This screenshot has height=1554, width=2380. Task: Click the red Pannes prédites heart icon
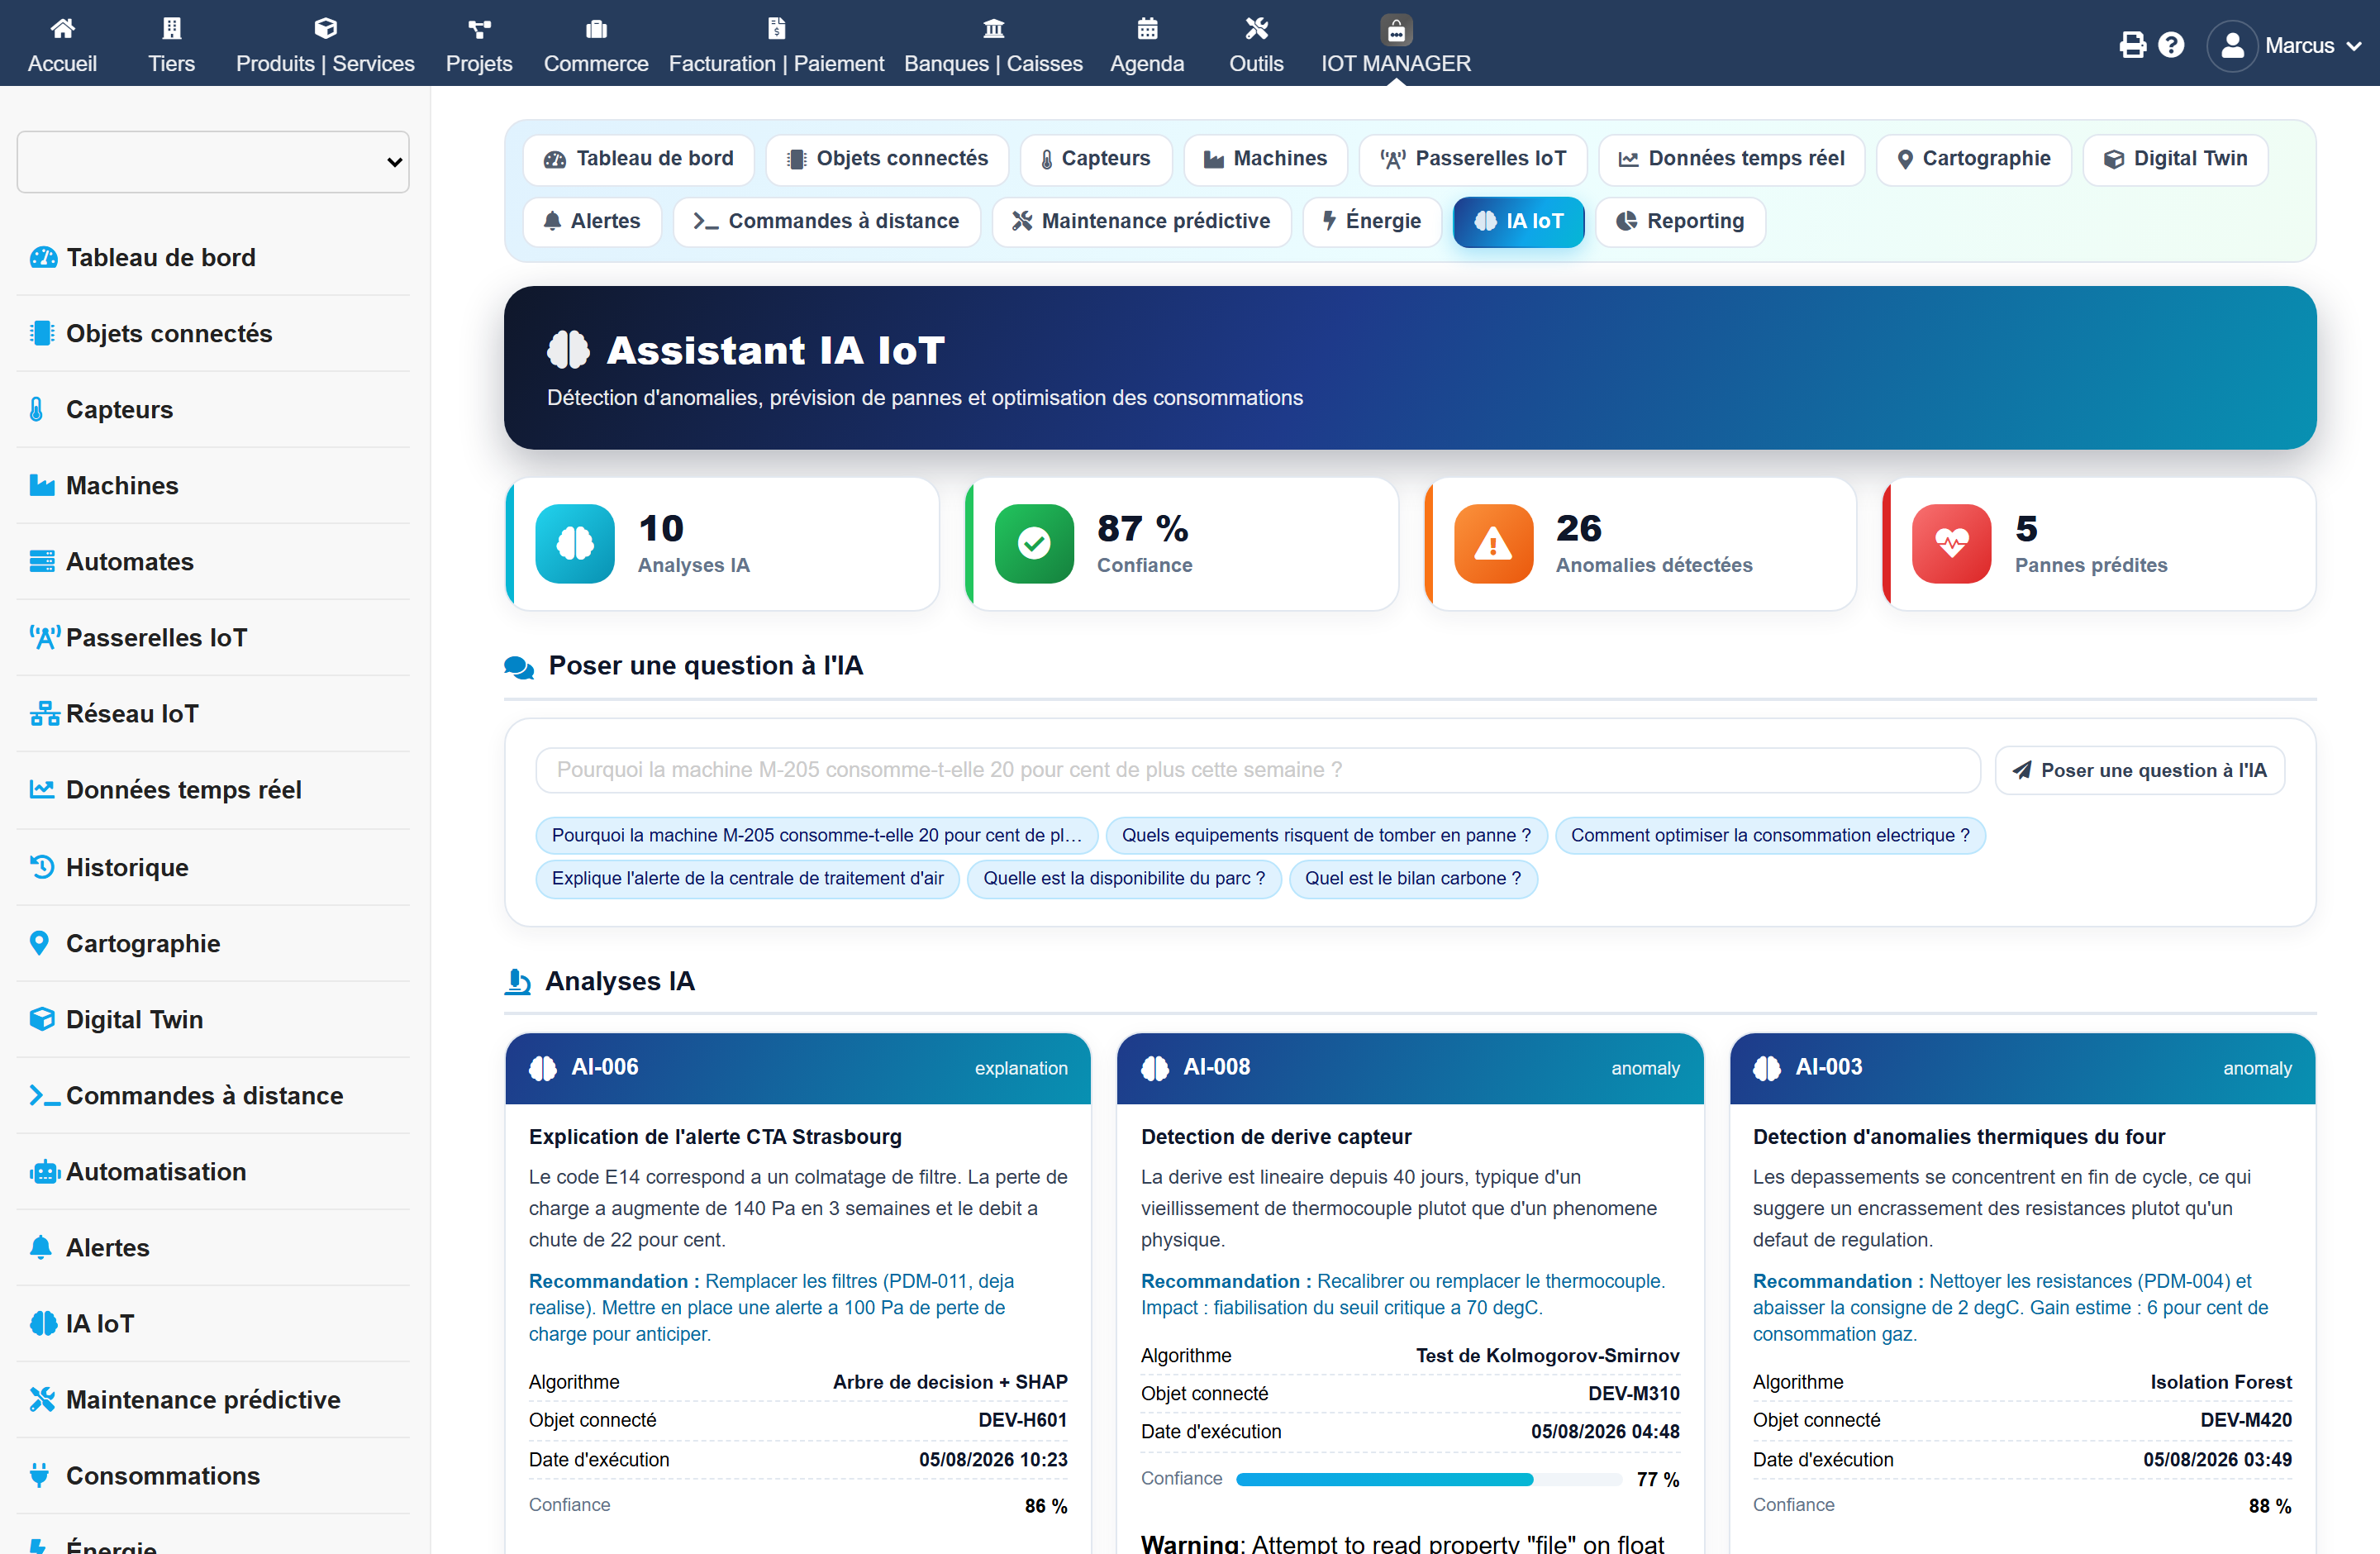pyautogui.click(x=1951, y=543)
